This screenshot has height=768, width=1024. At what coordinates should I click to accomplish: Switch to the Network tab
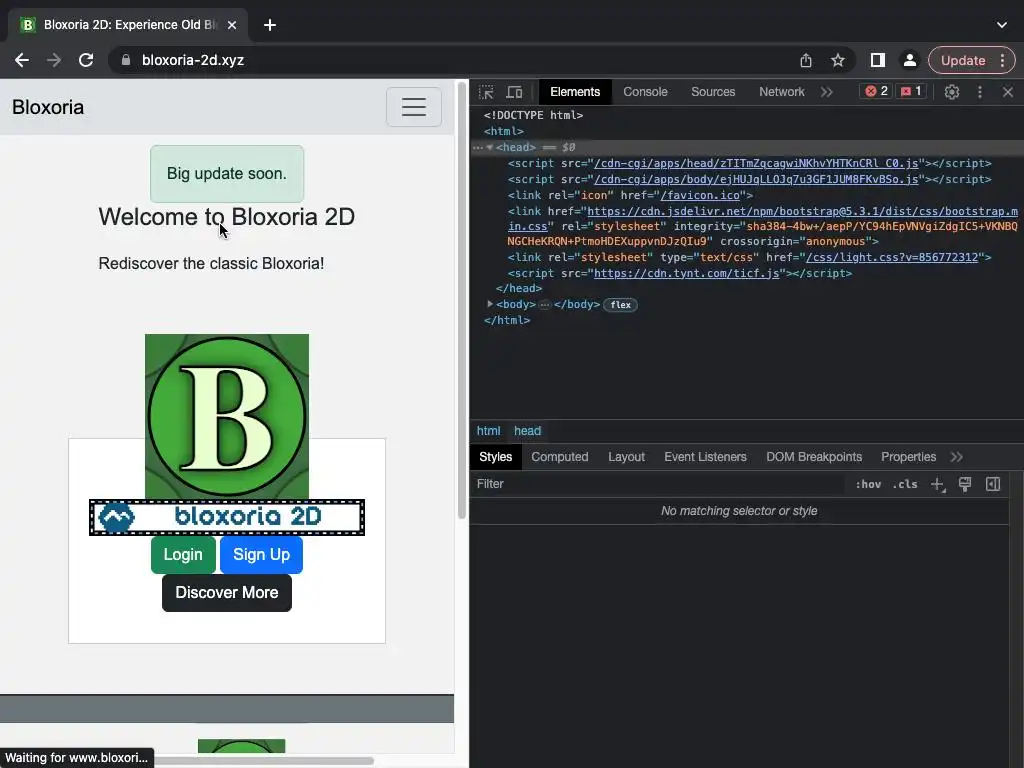pos(781,92)
